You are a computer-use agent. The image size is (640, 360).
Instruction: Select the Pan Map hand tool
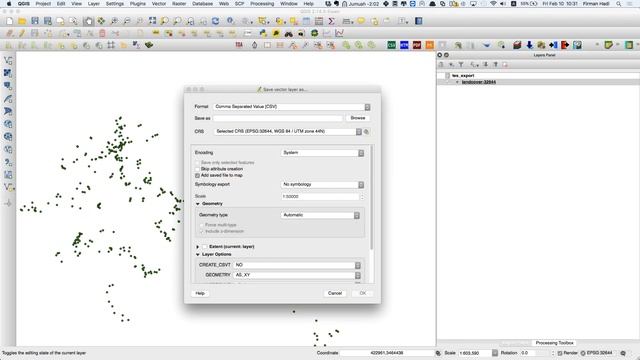[x=88, y=21]
